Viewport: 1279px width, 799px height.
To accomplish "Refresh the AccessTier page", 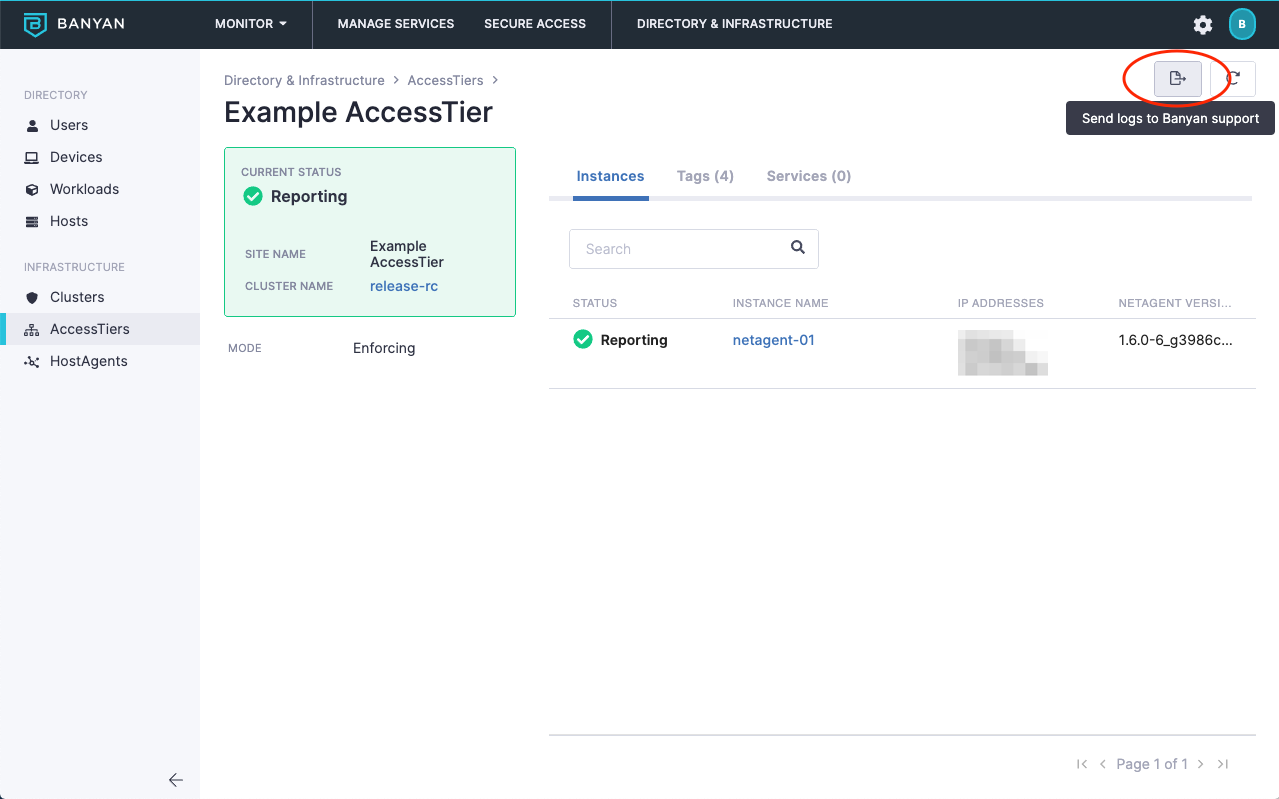I will (x=1234, y=78).
